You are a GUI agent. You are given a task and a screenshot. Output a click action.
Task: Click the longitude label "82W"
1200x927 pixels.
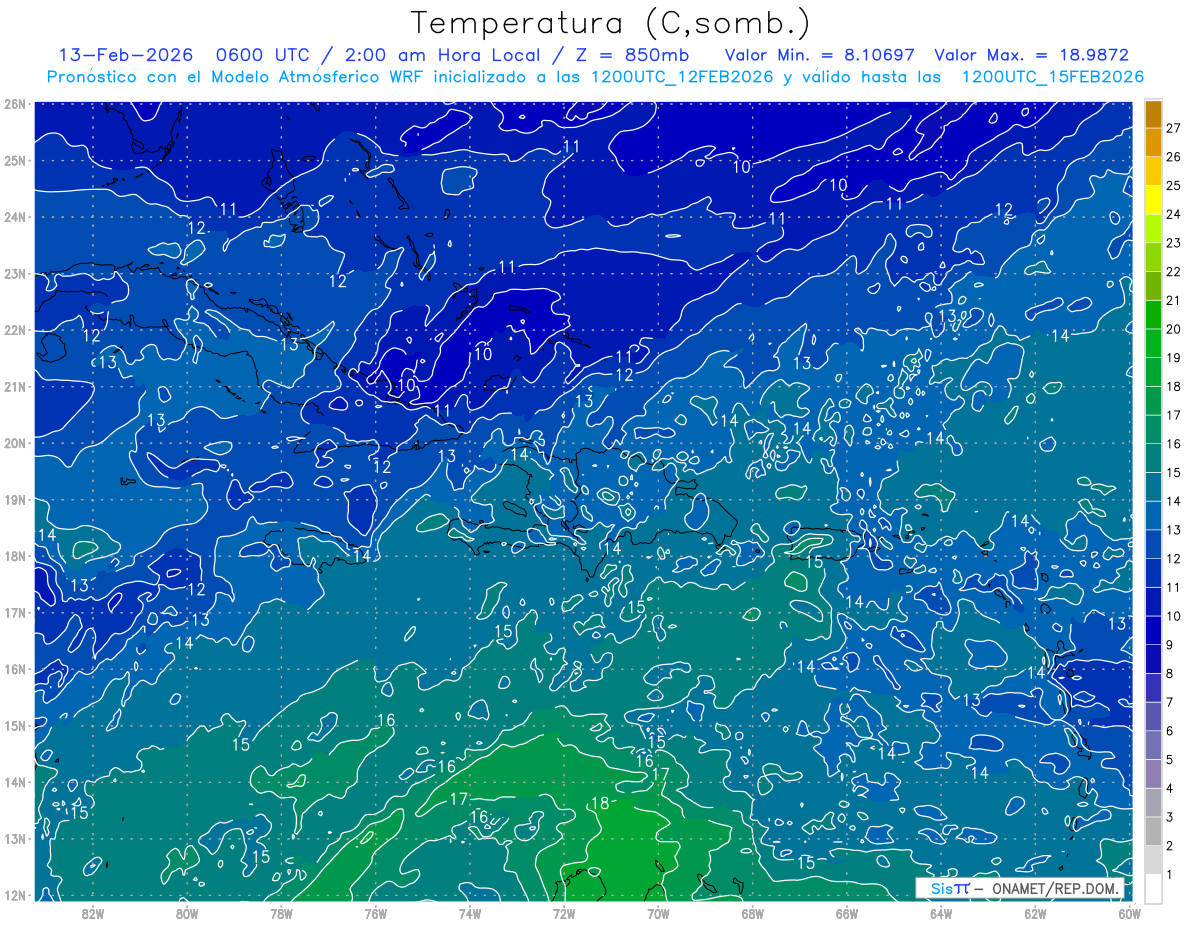[x=93, y=913]
